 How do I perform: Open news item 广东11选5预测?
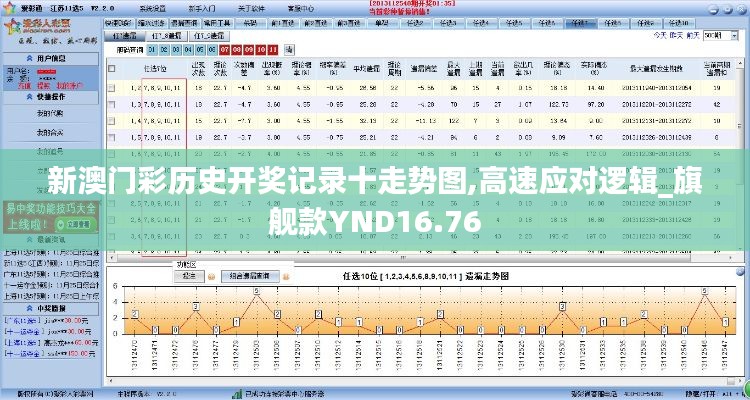click(x=51, y=275)
